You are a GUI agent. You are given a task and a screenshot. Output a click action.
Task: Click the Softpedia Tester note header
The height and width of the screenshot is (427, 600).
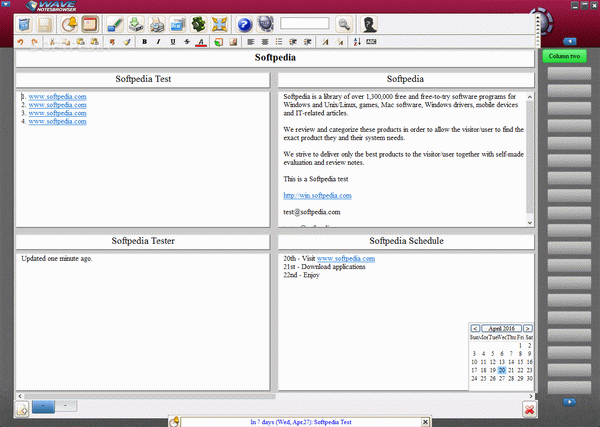click(x=143, y=241)
